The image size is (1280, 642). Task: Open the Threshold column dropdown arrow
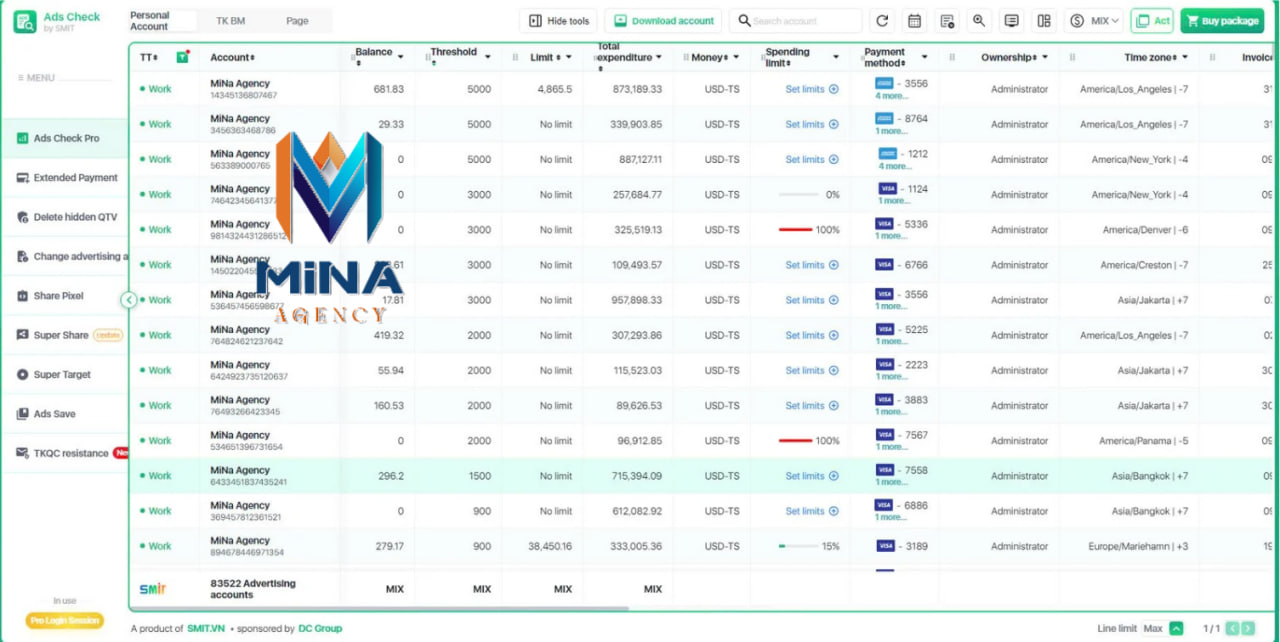(488, 57)
